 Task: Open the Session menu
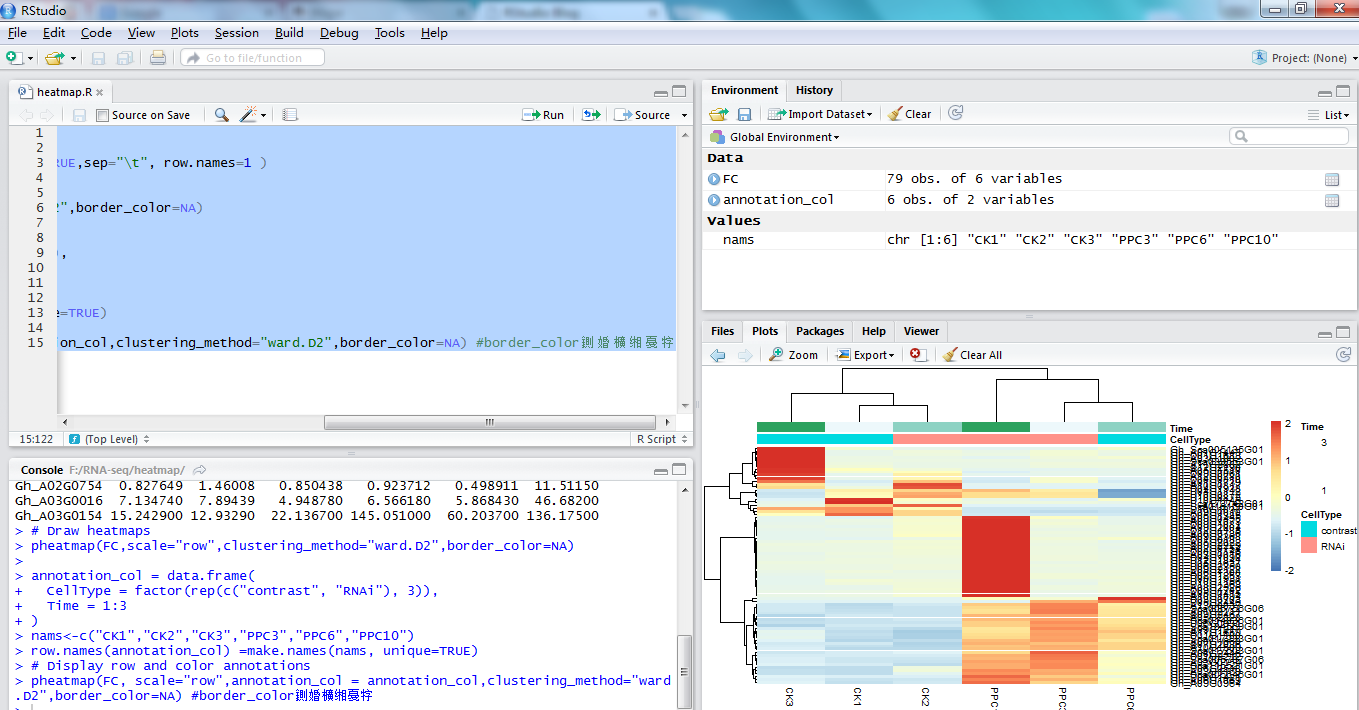click(x=237, y=33)
